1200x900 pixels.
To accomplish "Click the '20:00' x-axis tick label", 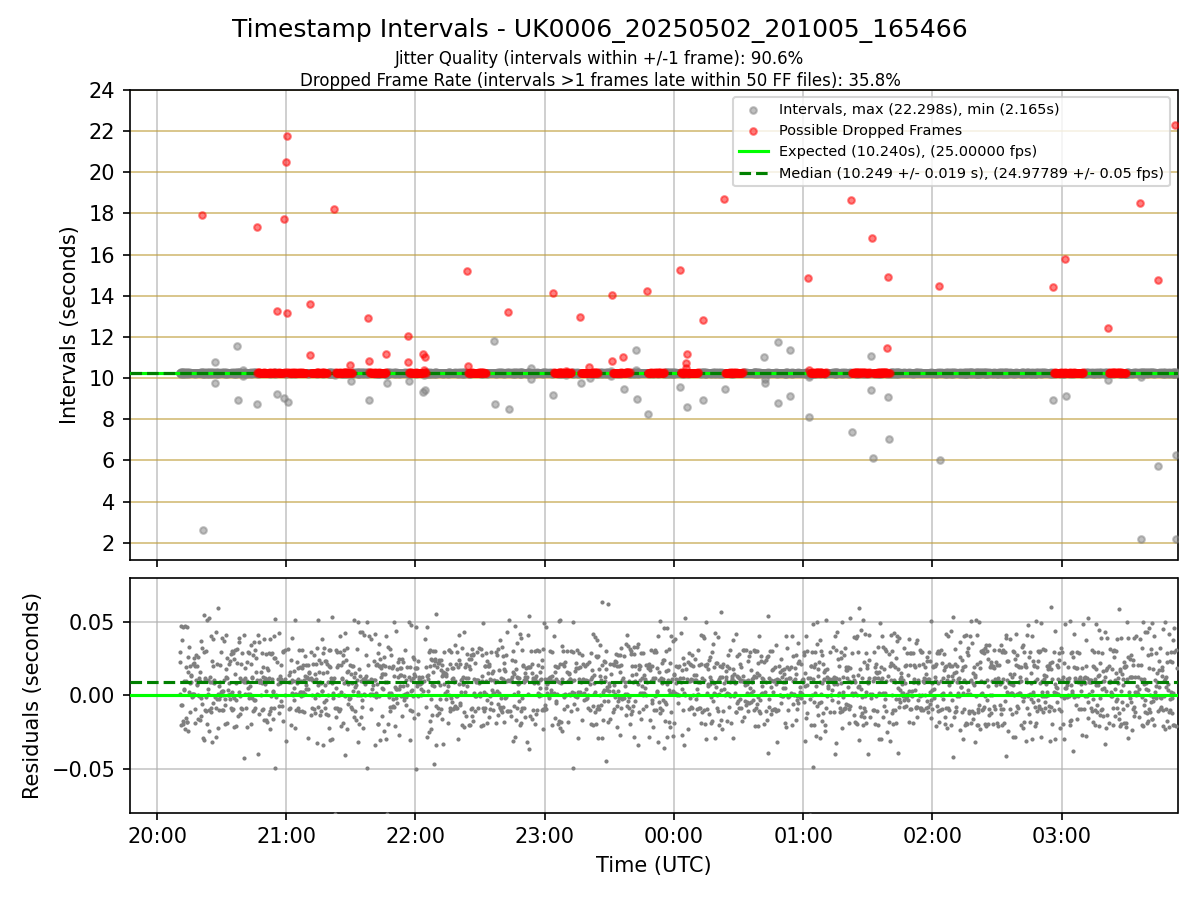I will click(157, 835).
